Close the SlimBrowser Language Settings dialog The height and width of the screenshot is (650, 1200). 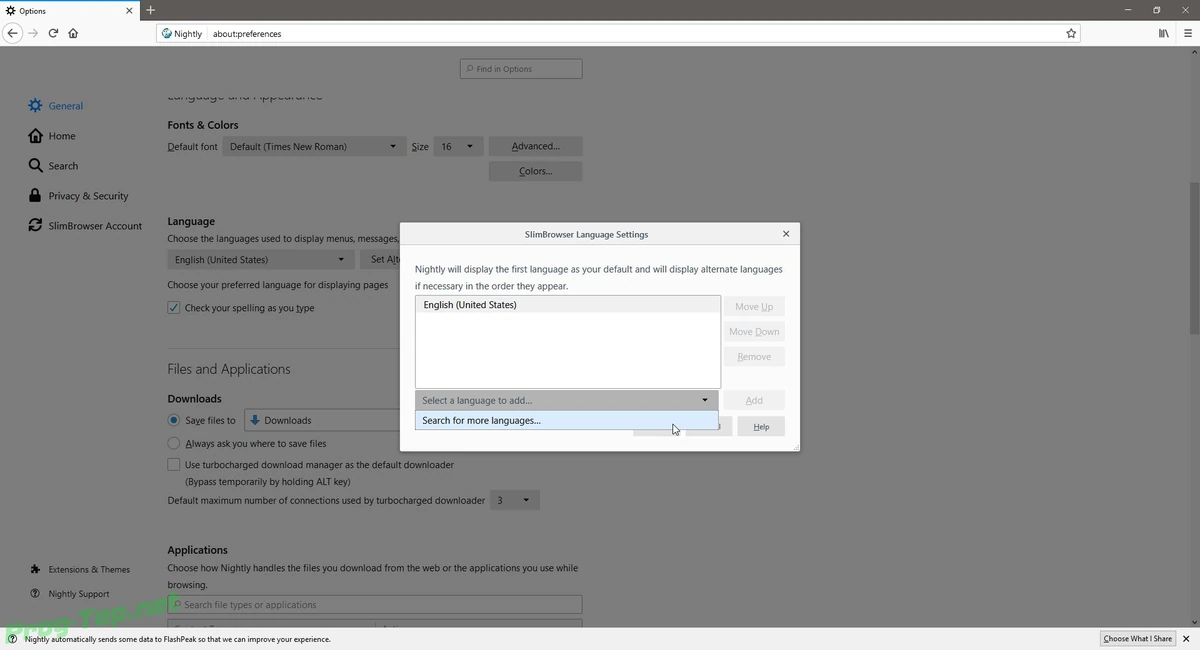tap(786, 234)
